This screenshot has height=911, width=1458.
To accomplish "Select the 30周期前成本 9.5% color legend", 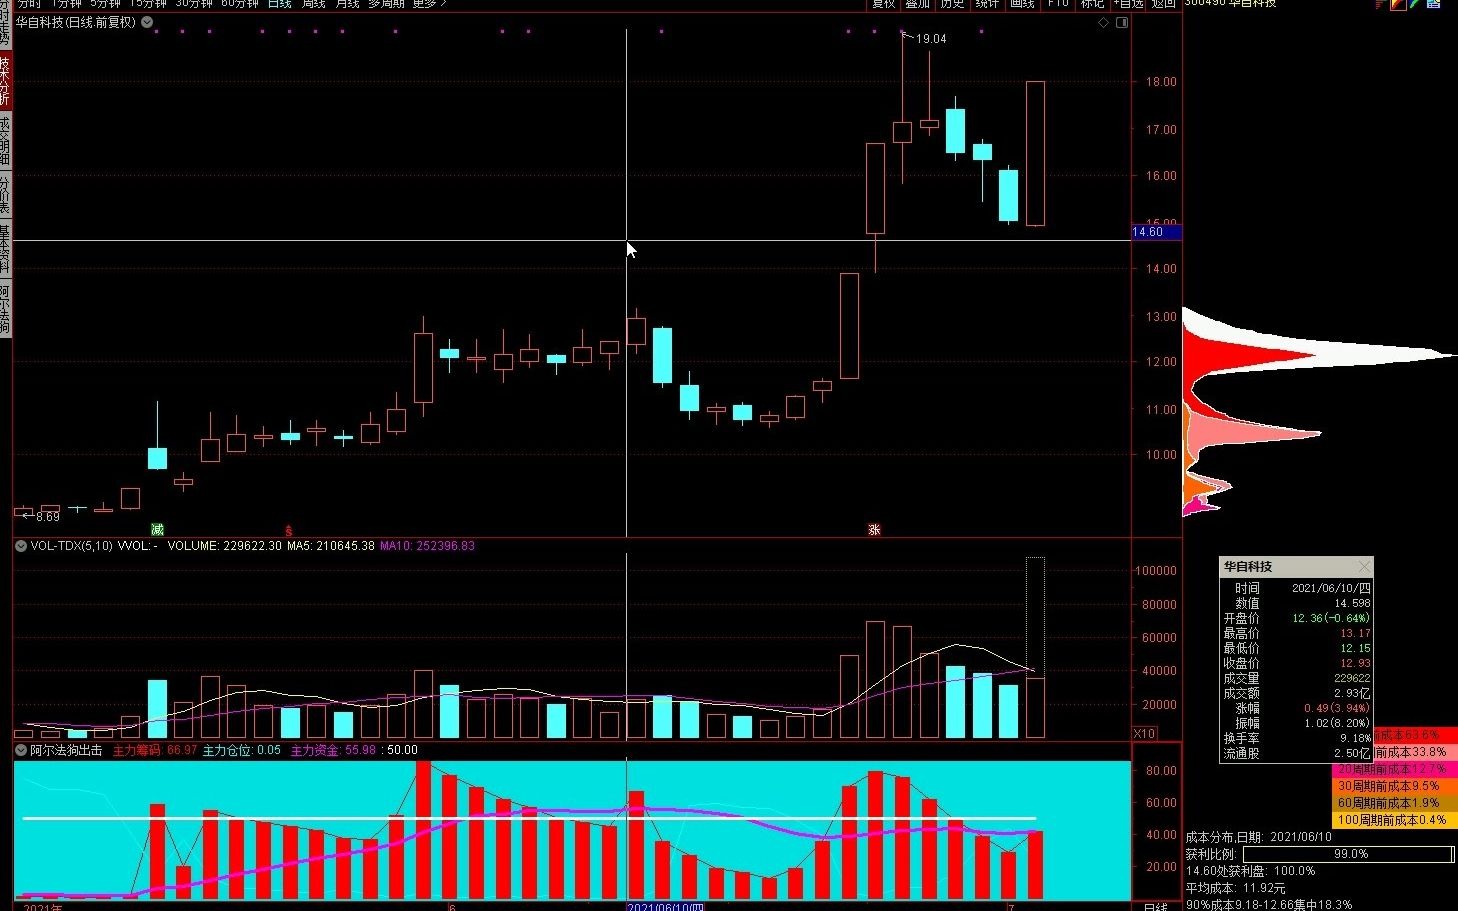I will click(x=1394, y=786).
